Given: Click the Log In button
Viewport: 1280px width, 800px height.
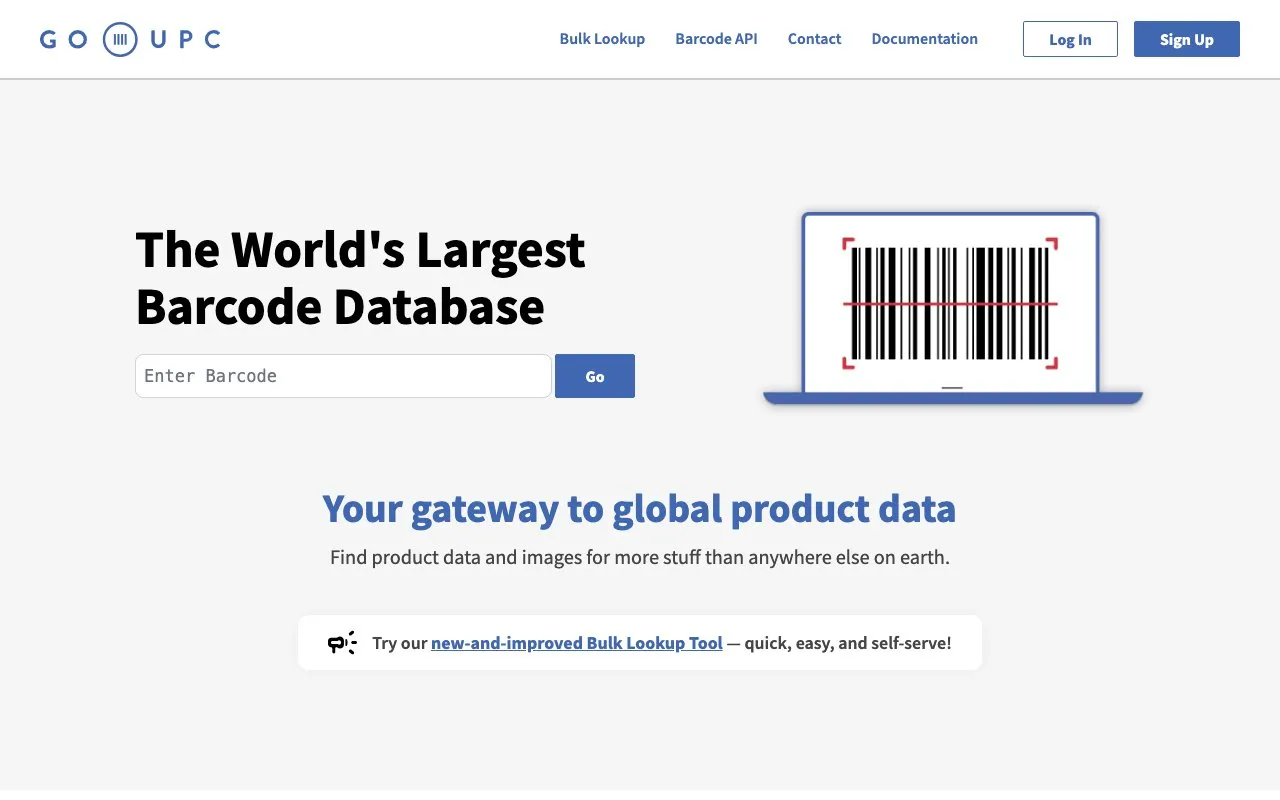Looking at the screenshot, I should [x=1070, y=39].
